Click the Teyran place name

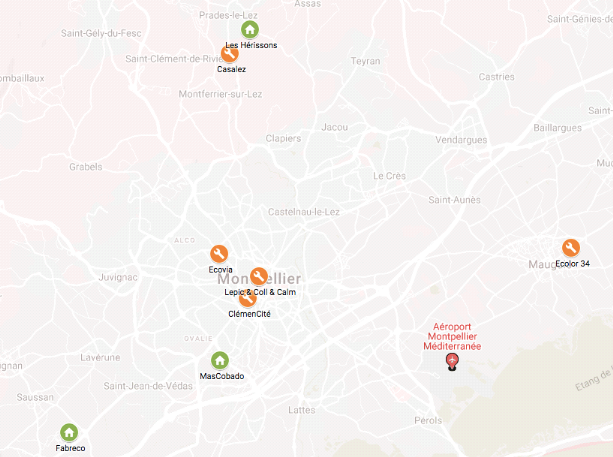pyautogui.click(x=366, y=61)
